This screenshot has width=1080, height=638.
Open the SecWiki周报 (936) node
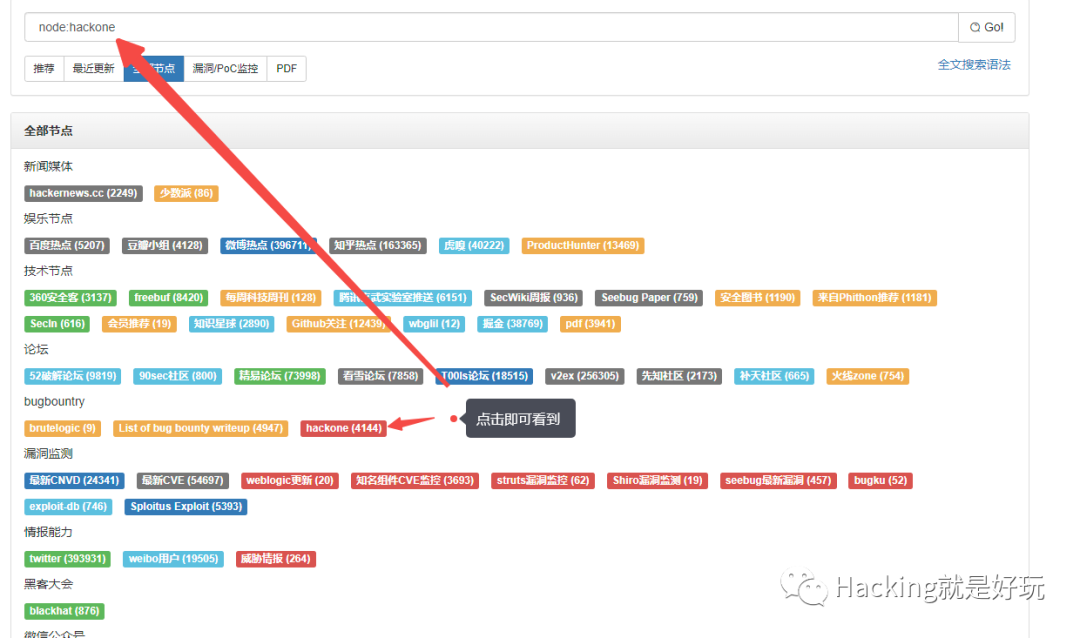click(534, 298)
